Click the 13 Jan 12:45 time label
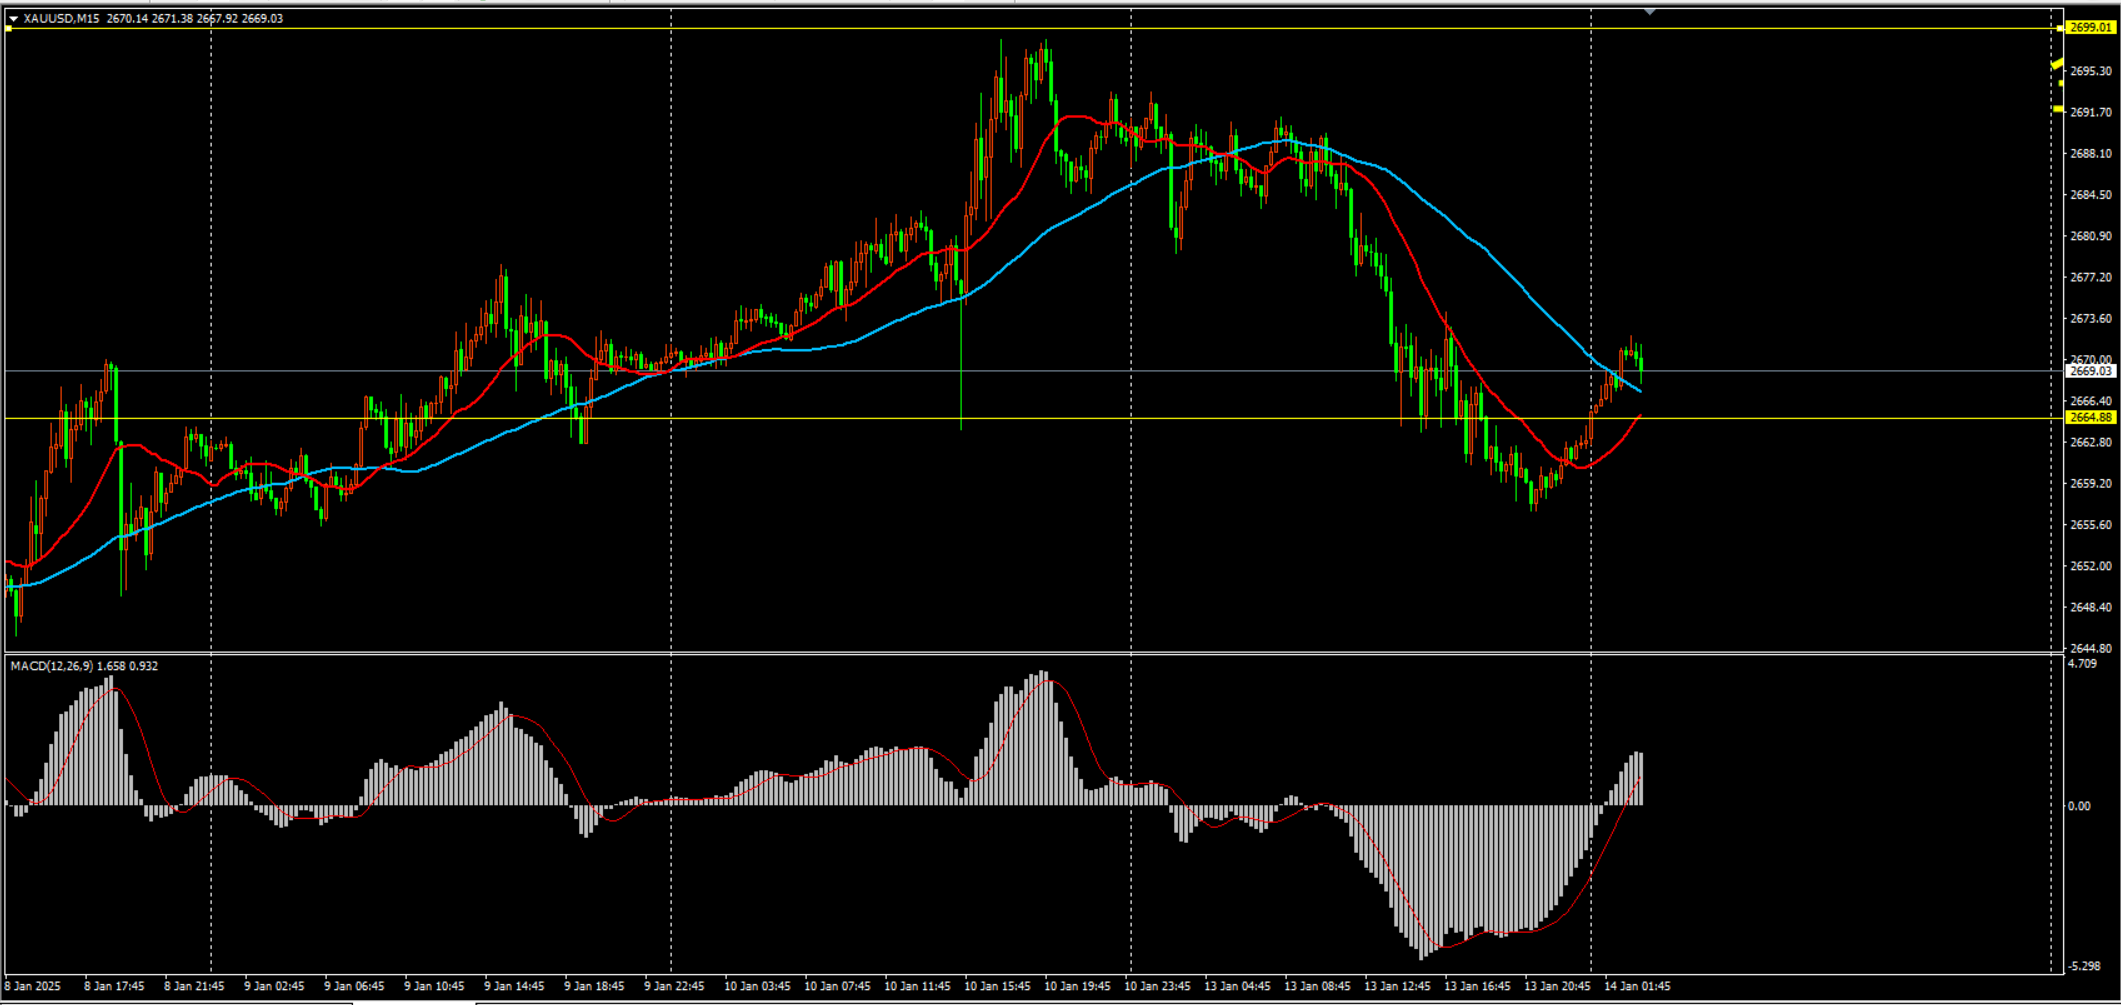This screenshot has width=2121, height=1005. pos(1397,986)
